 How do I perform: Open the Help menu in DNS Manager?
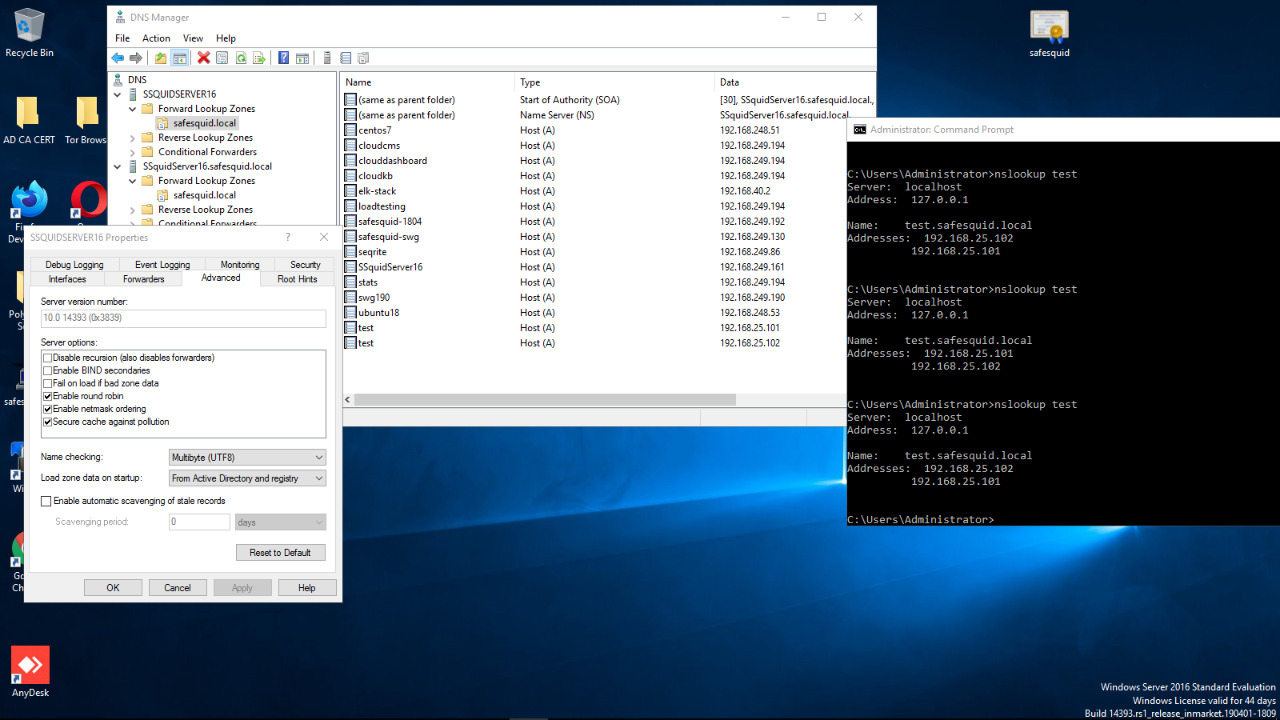226,38
